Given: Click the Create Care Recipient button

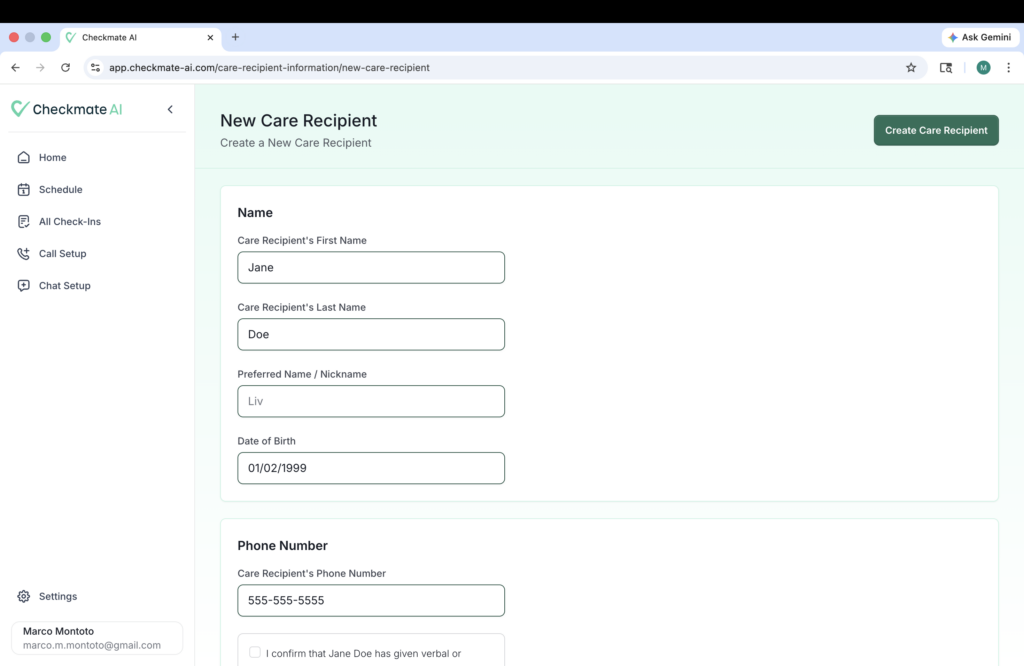Looking at the screenshot, I should [936, 130].
